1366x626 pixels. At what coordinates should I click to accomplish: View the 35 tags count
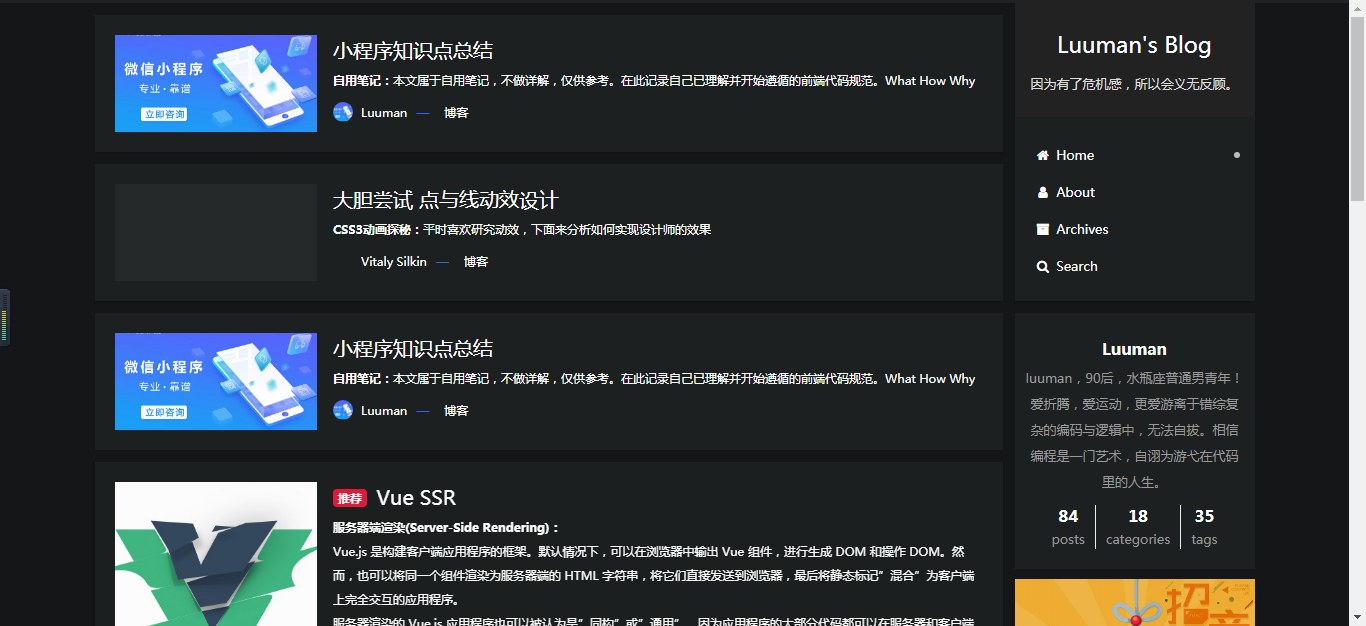click(1204, 527)
